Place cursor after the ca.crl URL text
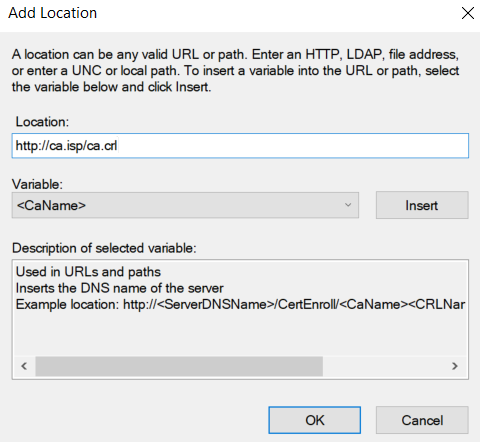The width and height of the screenshot is (480, 442). click(x=118, y=146)
